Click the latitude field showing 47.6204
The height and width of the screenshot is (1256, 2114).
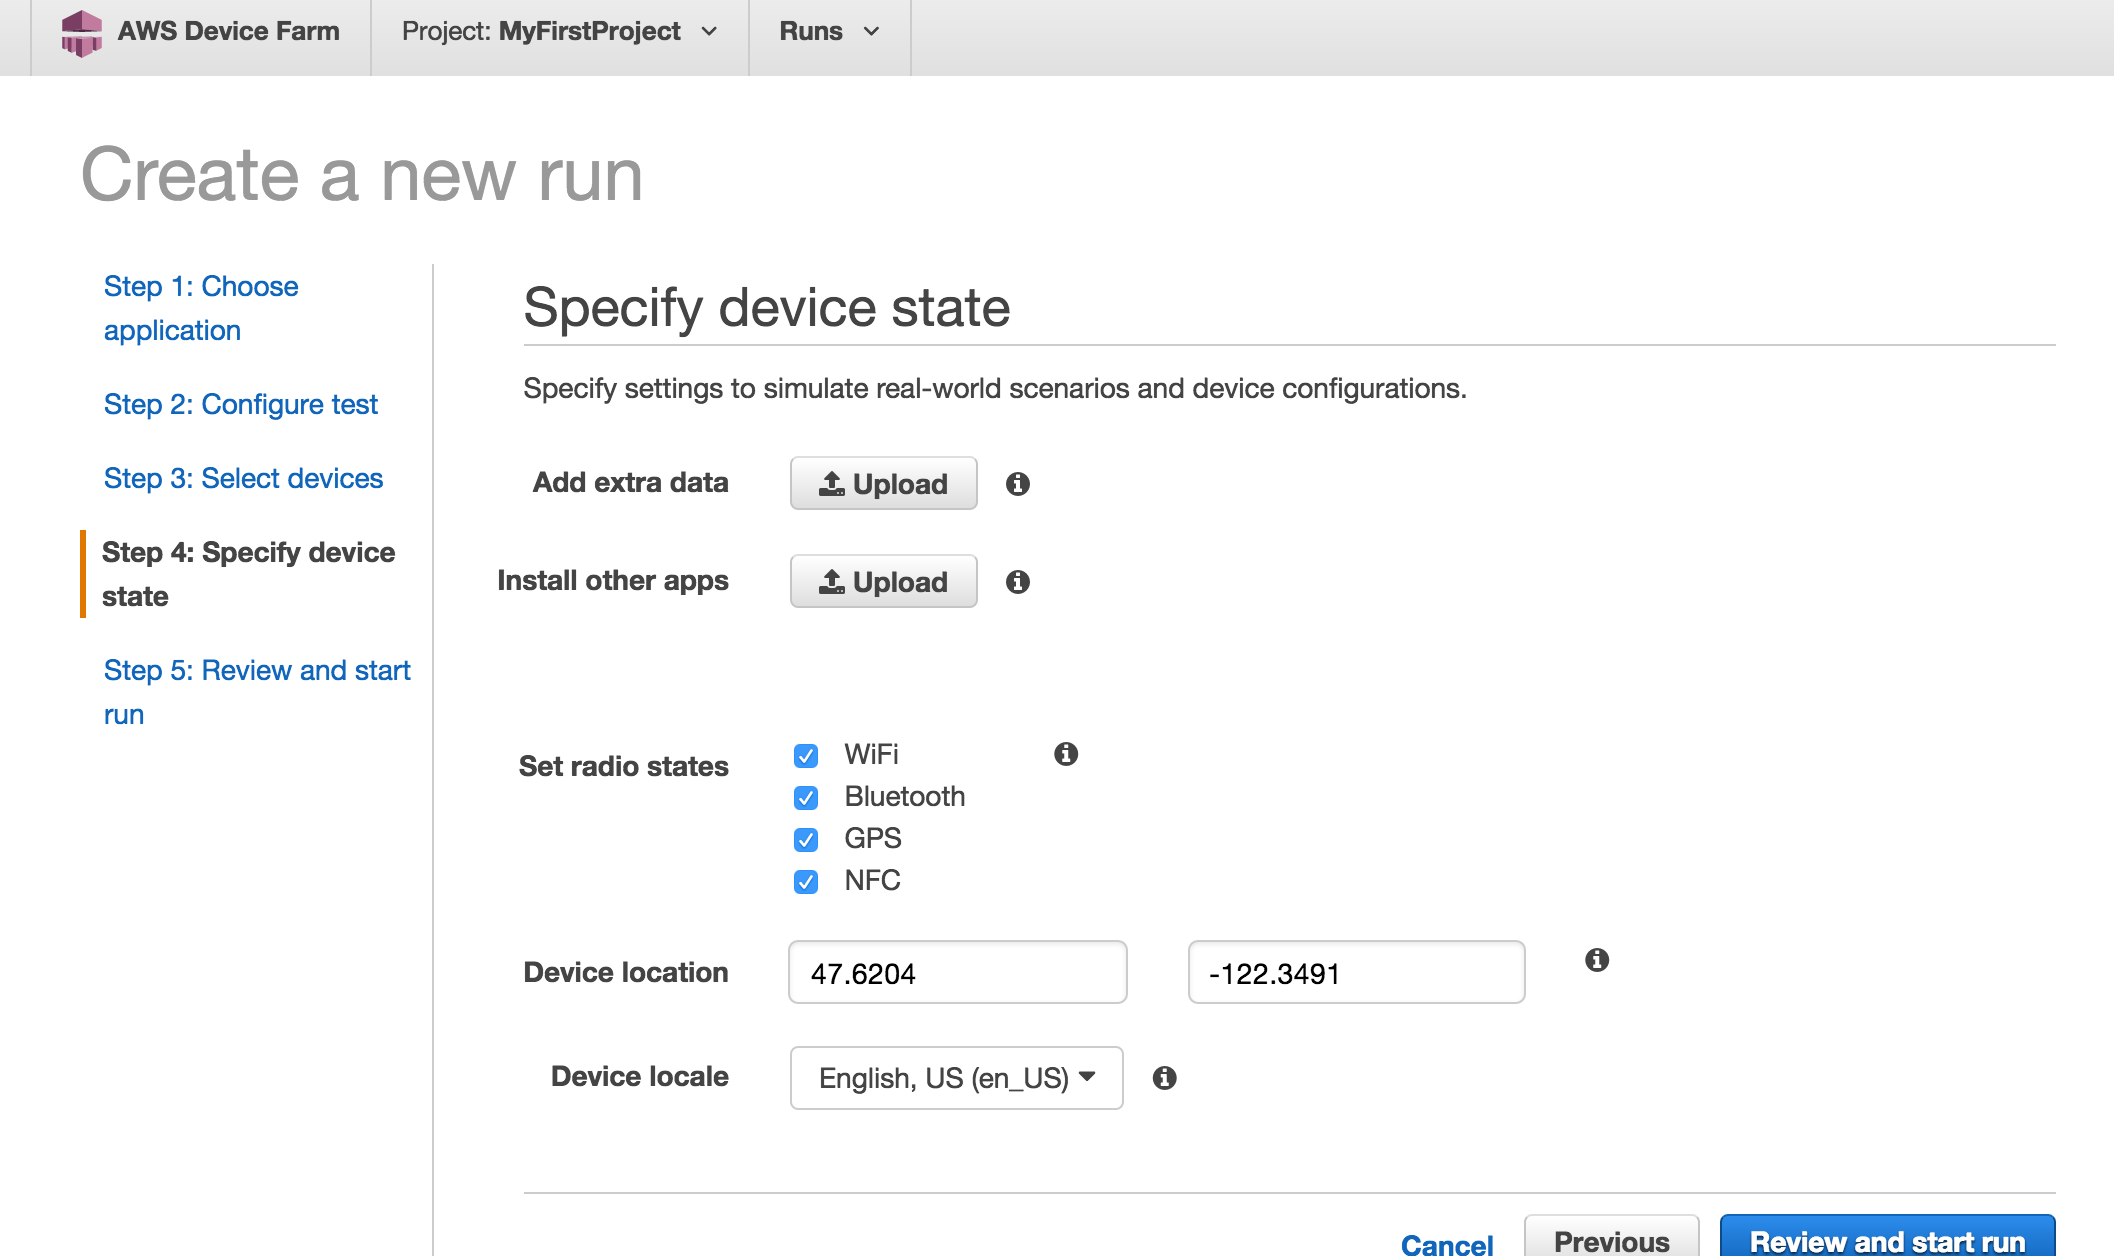[957, 972]
